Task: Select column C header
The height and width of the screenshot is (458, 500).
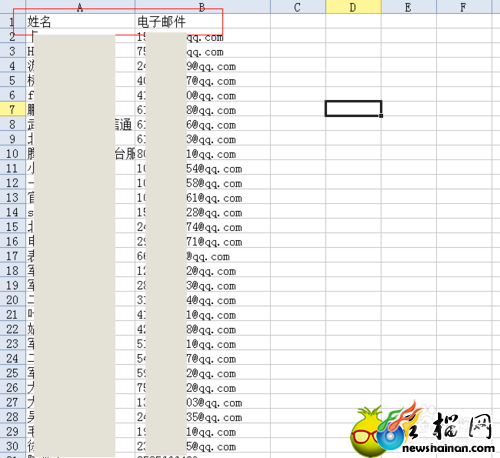Action: 298,7
